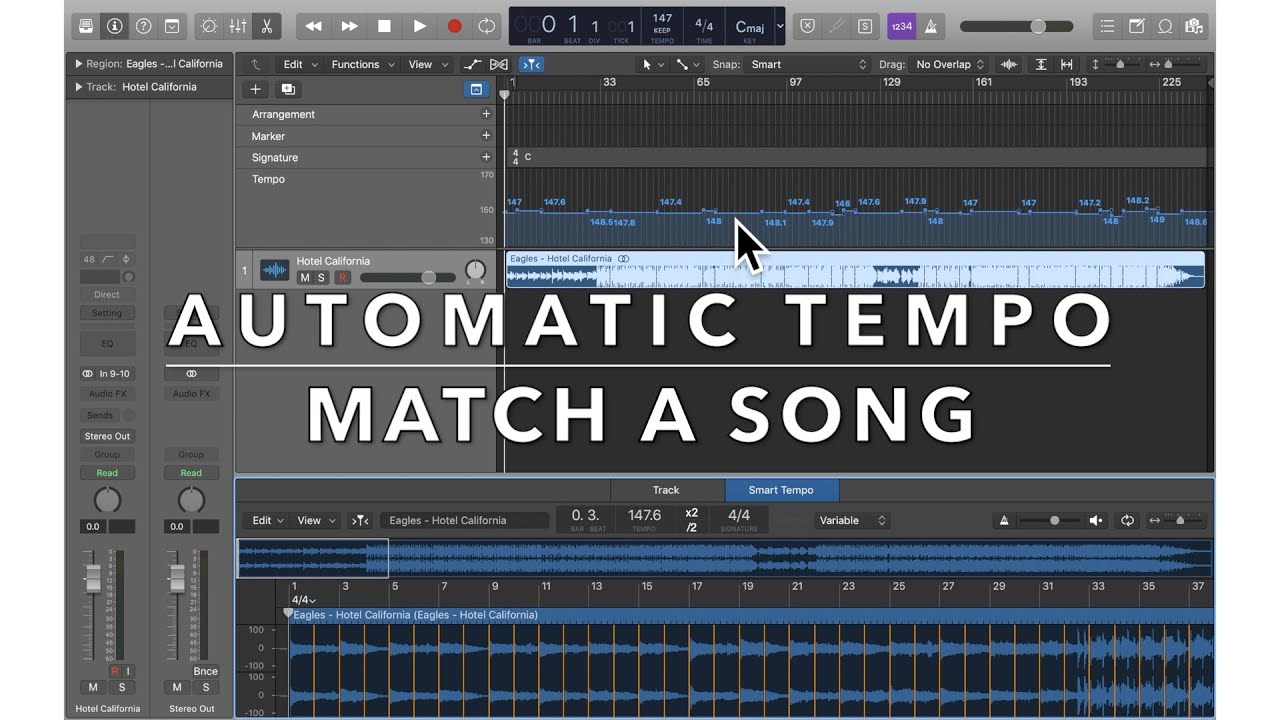1280x720 pixels.
Task: Open the Library panel button
Action: coord(86,26)
